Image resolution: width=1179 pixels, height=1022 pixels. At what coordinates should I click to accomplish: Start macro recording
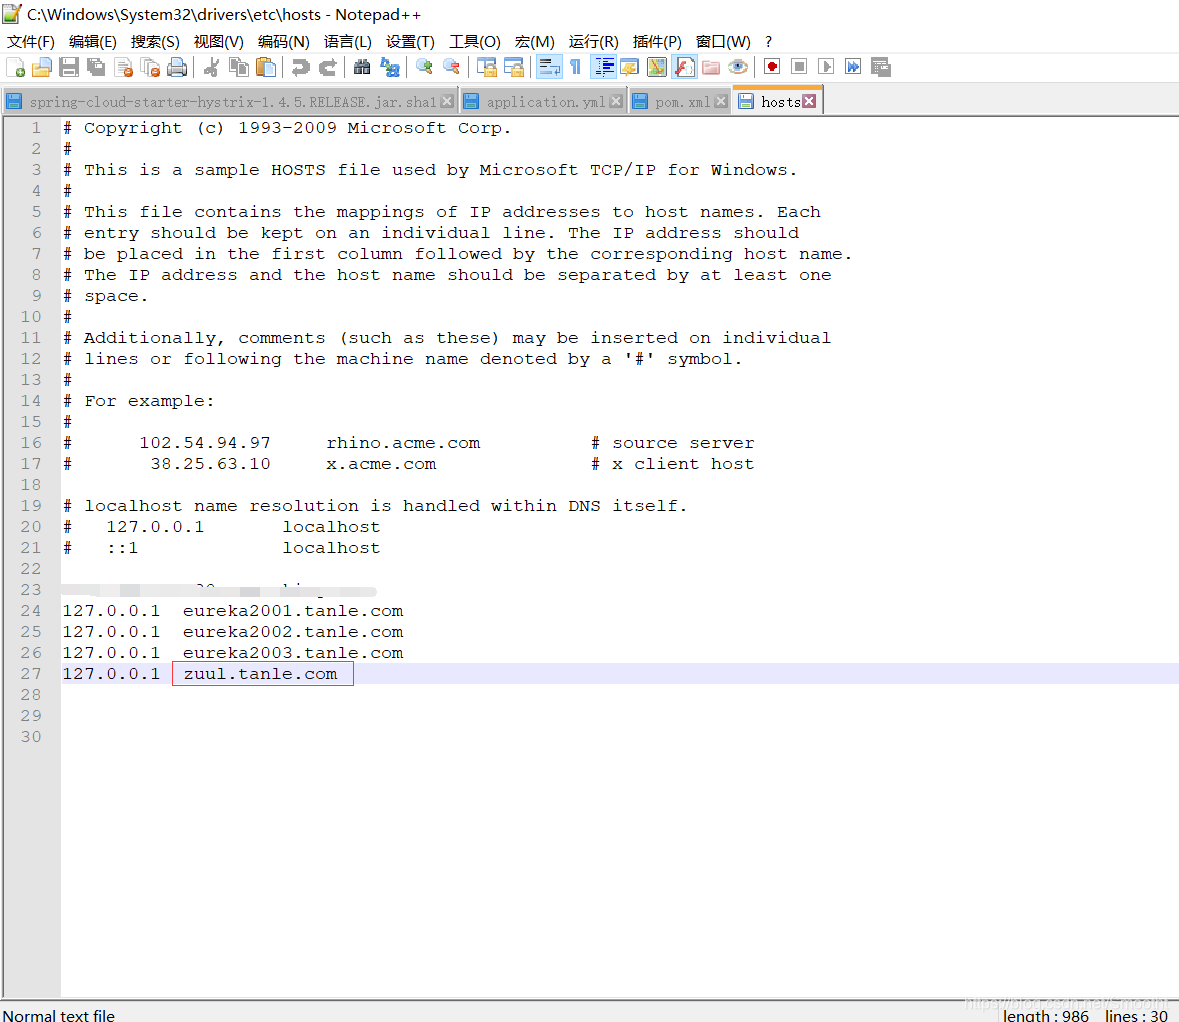click(772, 68)
